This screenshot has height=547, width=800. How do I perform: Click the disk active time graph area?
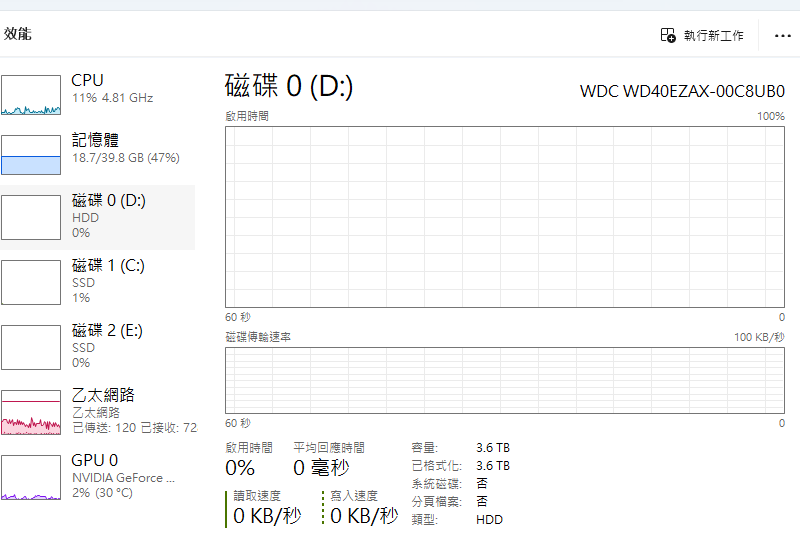(505, 216)
